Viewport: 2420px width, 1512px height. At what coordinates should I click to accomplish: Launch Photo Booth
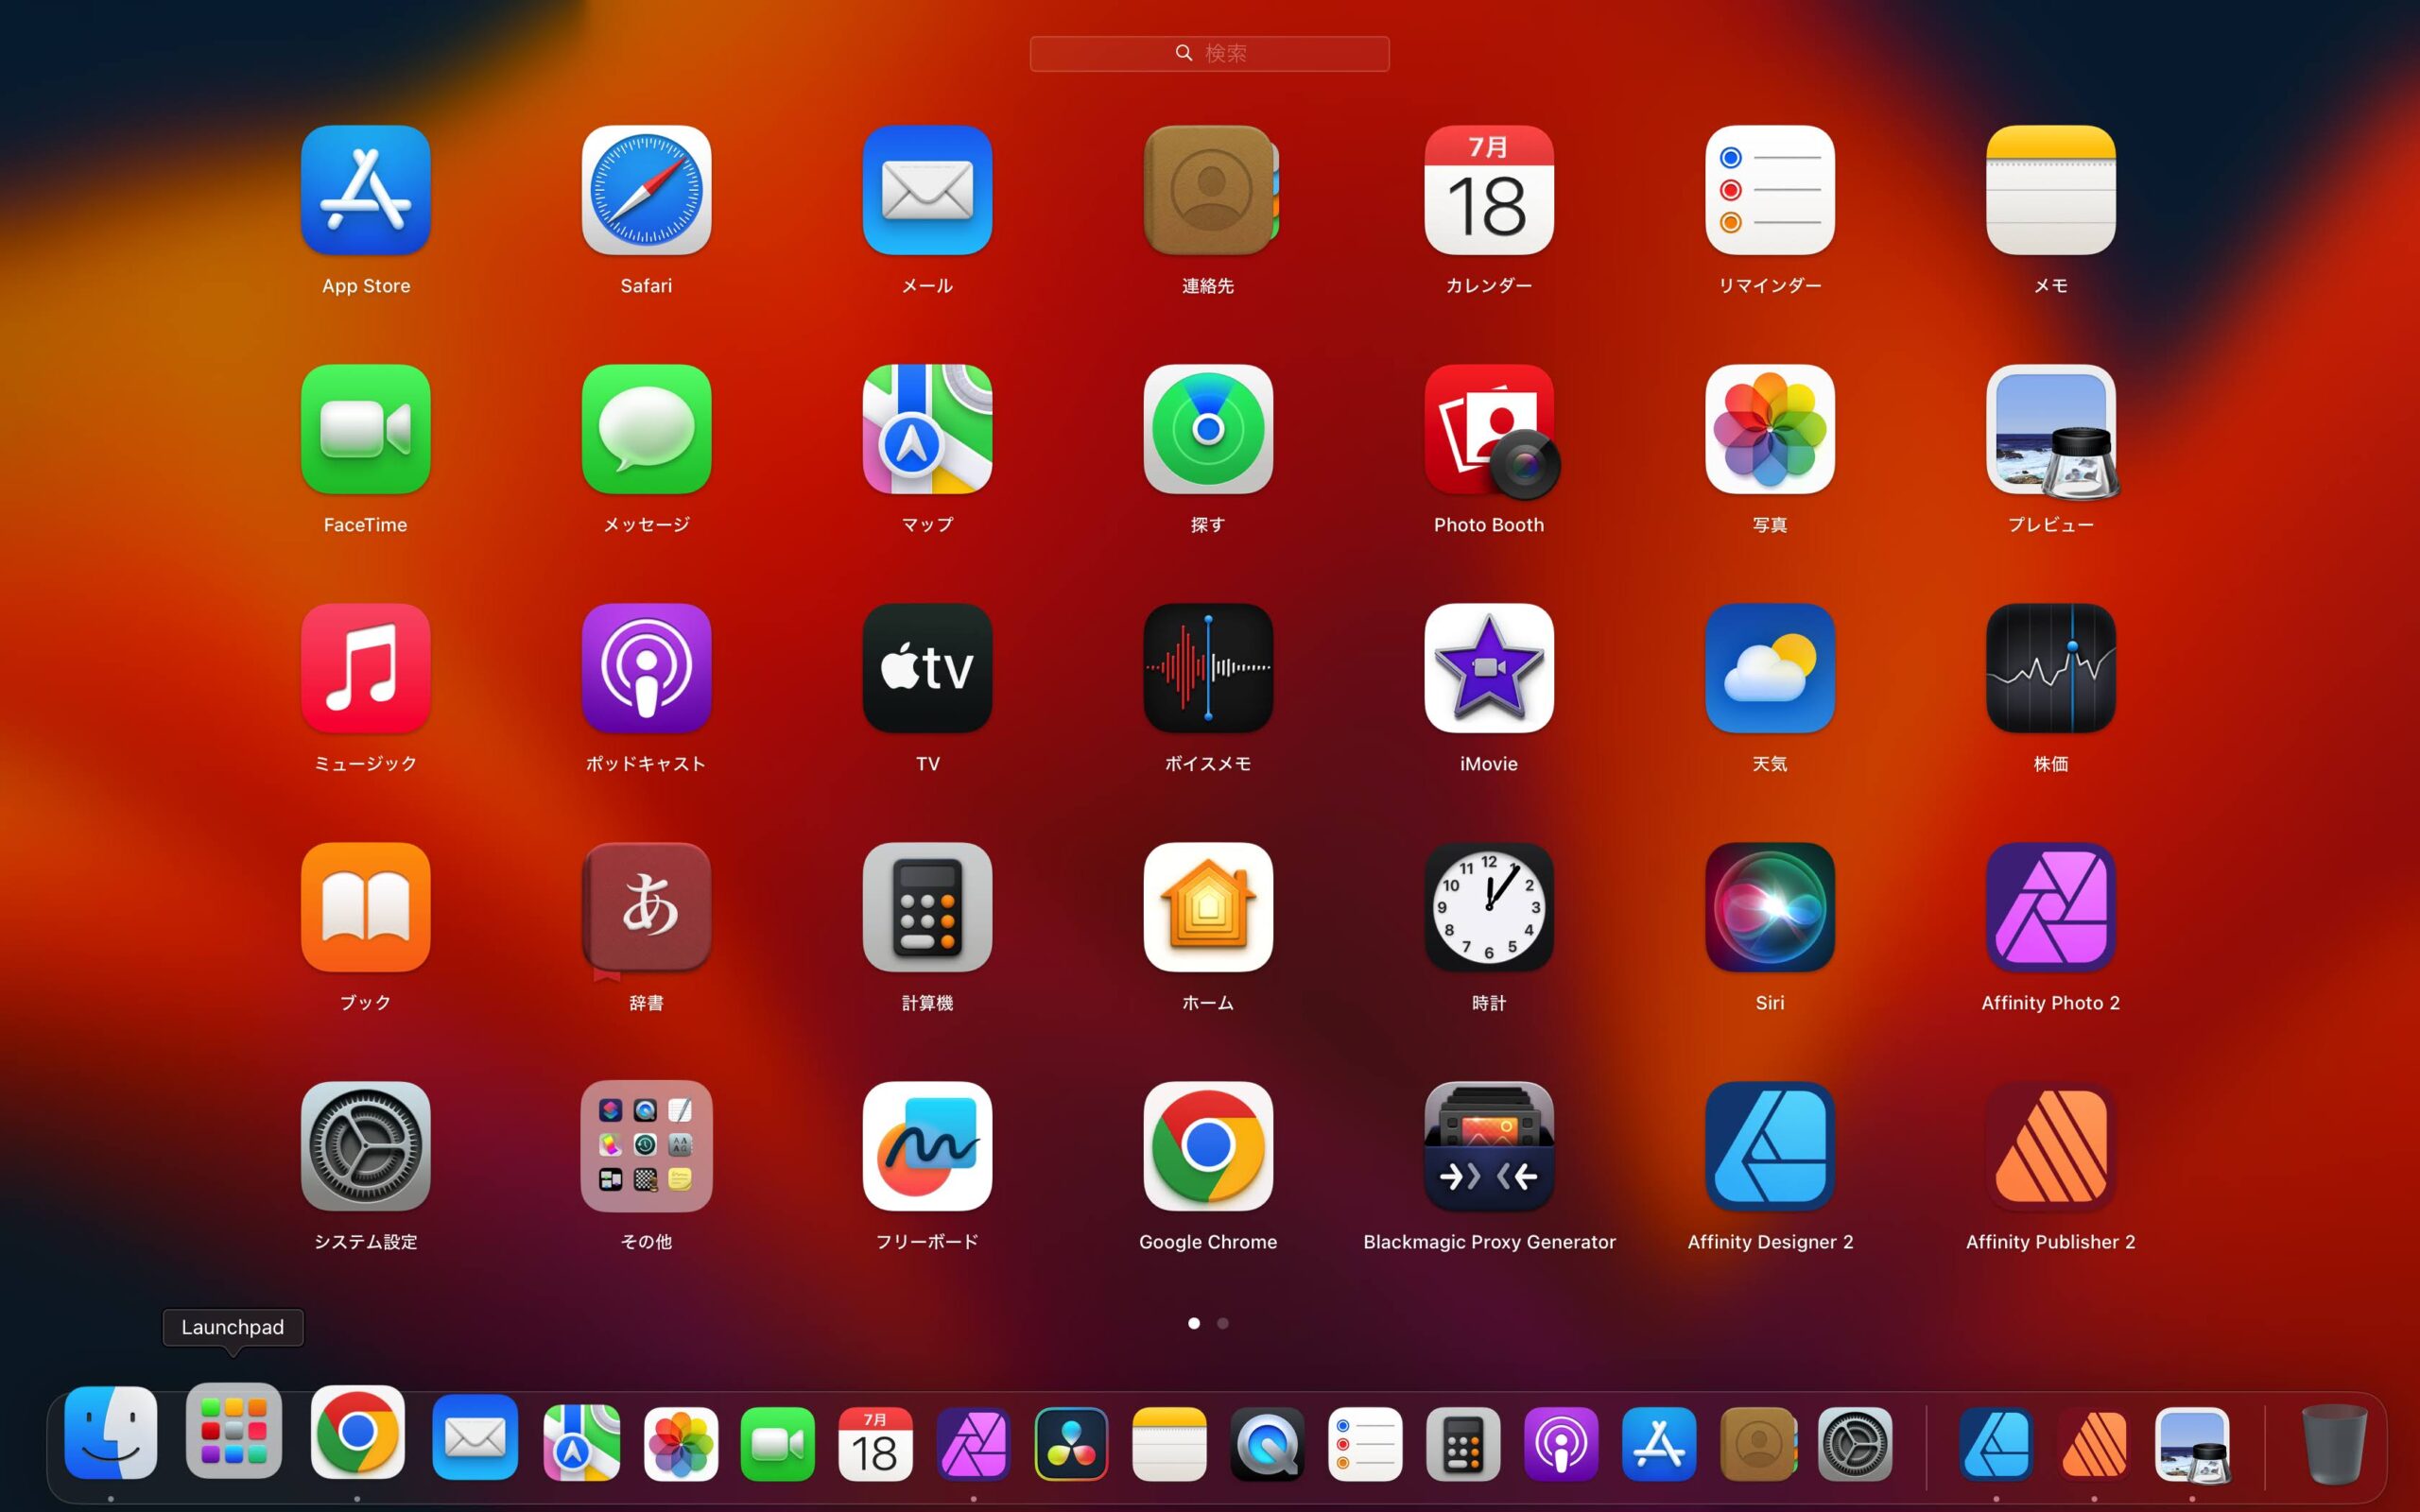point(1488,429)
